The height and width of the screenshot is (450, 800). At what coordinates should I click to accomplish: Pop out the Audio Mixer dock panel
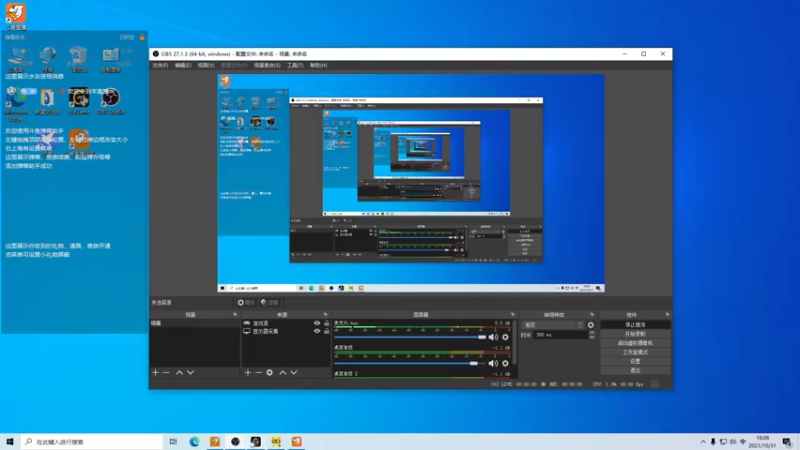click(513, 315)
